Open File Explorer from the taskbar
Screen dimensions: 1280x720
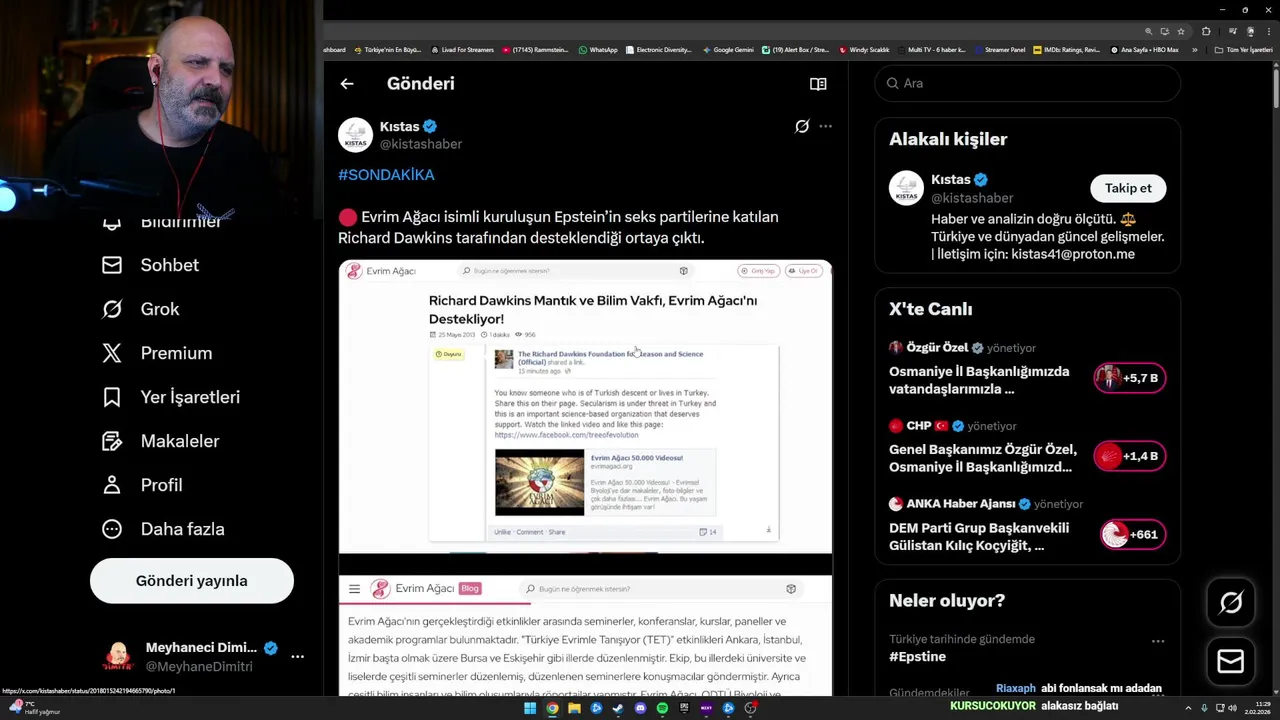pyautogui.click(x=574, y=708)
